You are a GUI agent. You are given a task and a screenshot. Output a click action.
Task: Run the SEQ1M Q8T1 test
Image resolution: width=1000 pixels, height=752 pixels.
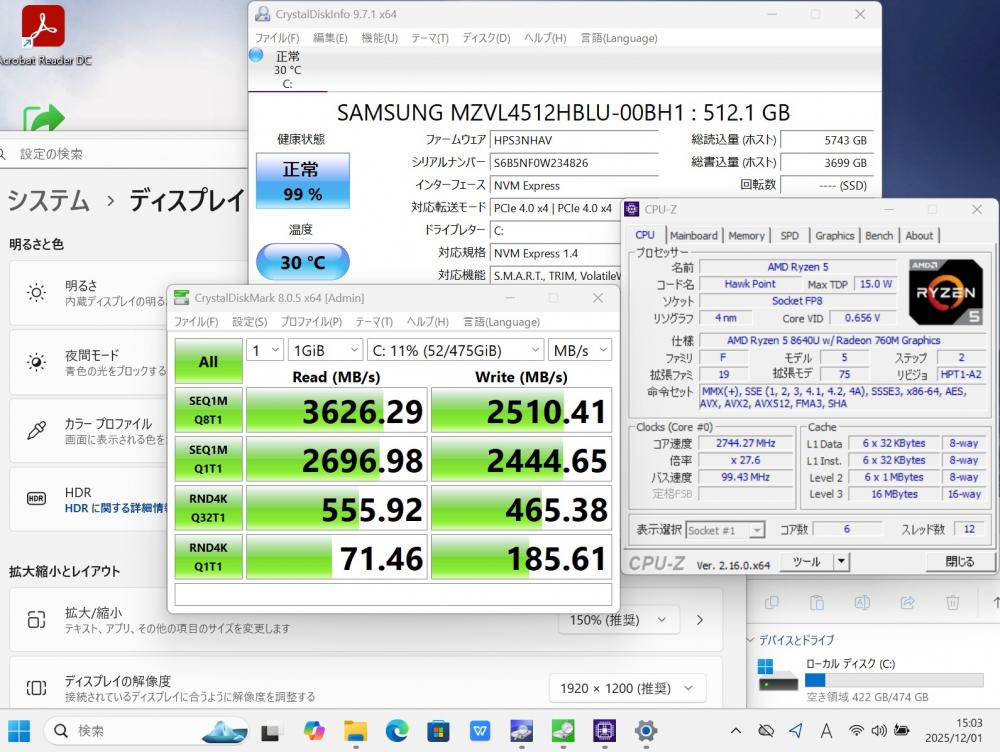(208, 410)
